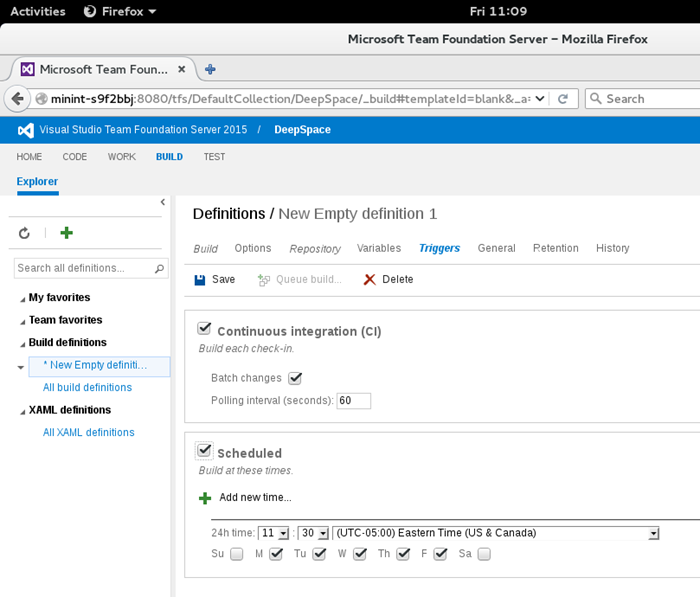Open a new tab with plus icon
This screenshot has height=597, width=700.
pos(210,69)
